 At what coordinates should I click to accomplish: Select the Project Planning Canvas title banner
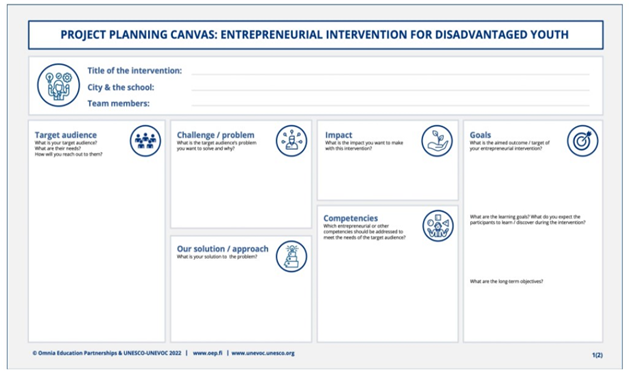(x=316, y=35)
